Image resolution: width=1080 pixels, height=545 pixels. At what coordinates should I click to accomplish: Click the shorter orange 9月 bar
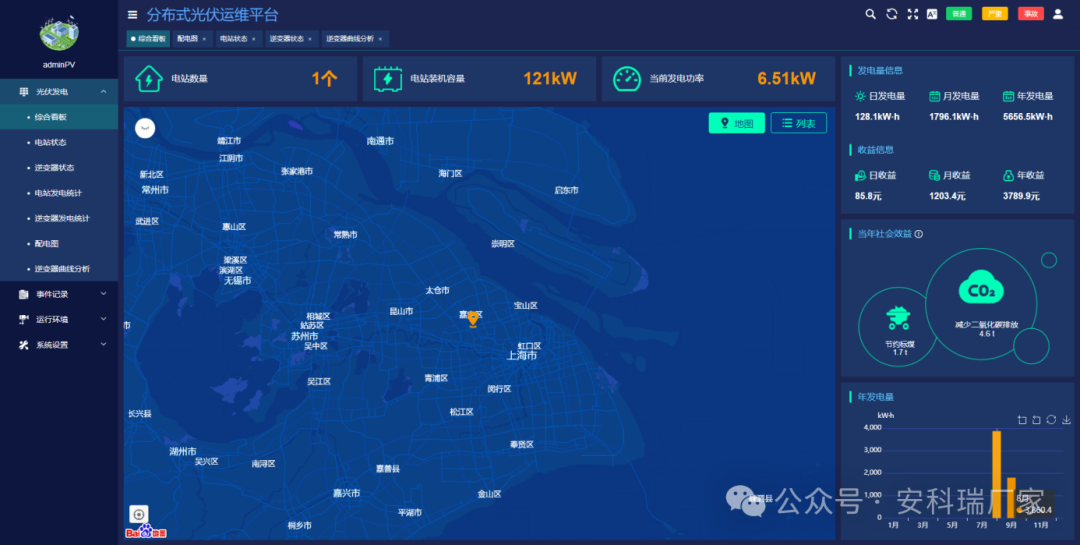pyautogui.click(x=1011, y=497)
